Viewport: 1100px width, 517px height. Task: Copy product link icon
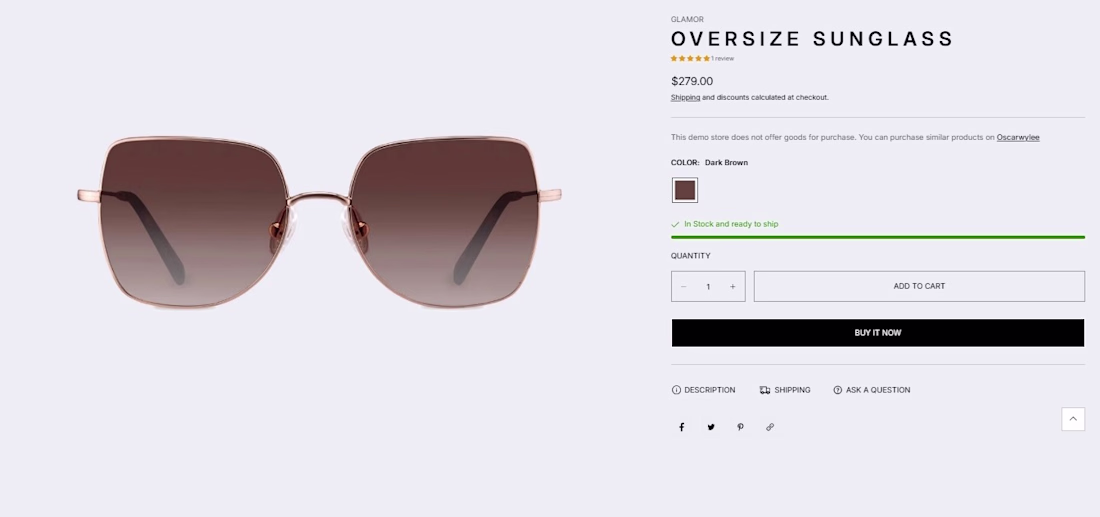[x=770, y=427]
